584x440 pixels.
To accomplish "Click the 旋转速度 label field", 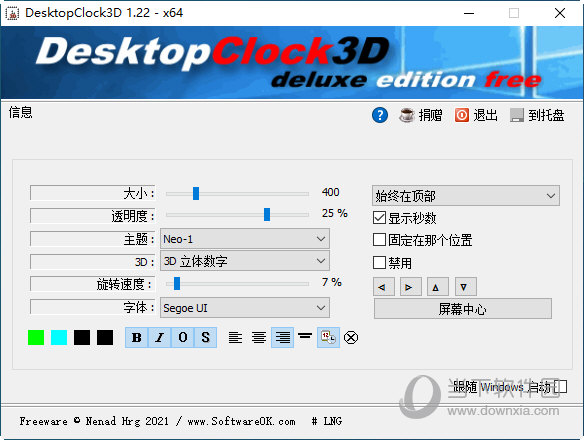I will [x=92, y=284].
